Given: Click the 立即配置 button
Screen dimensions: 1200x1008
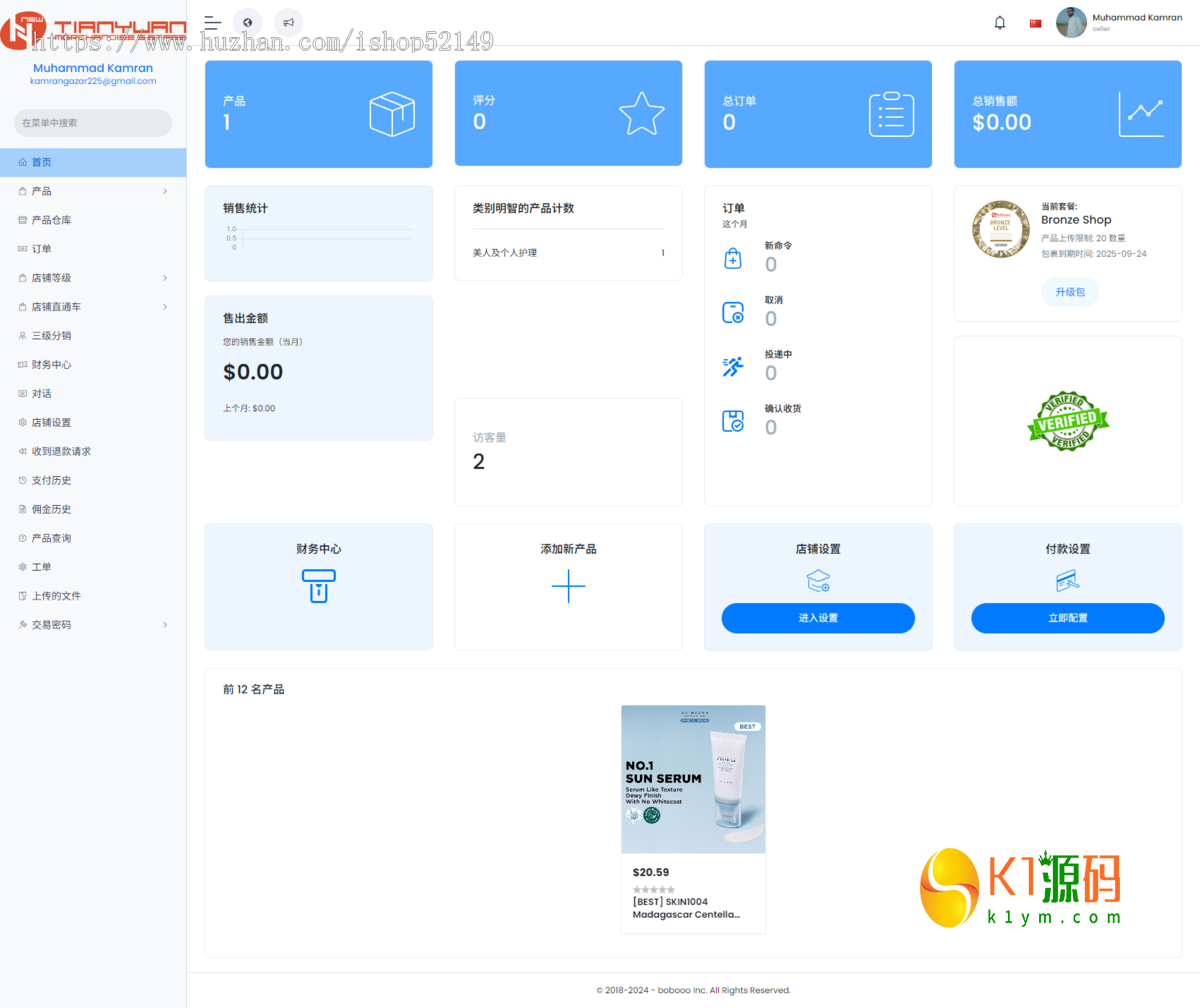Looking at the screenshot, I should tap(1068, 618).
